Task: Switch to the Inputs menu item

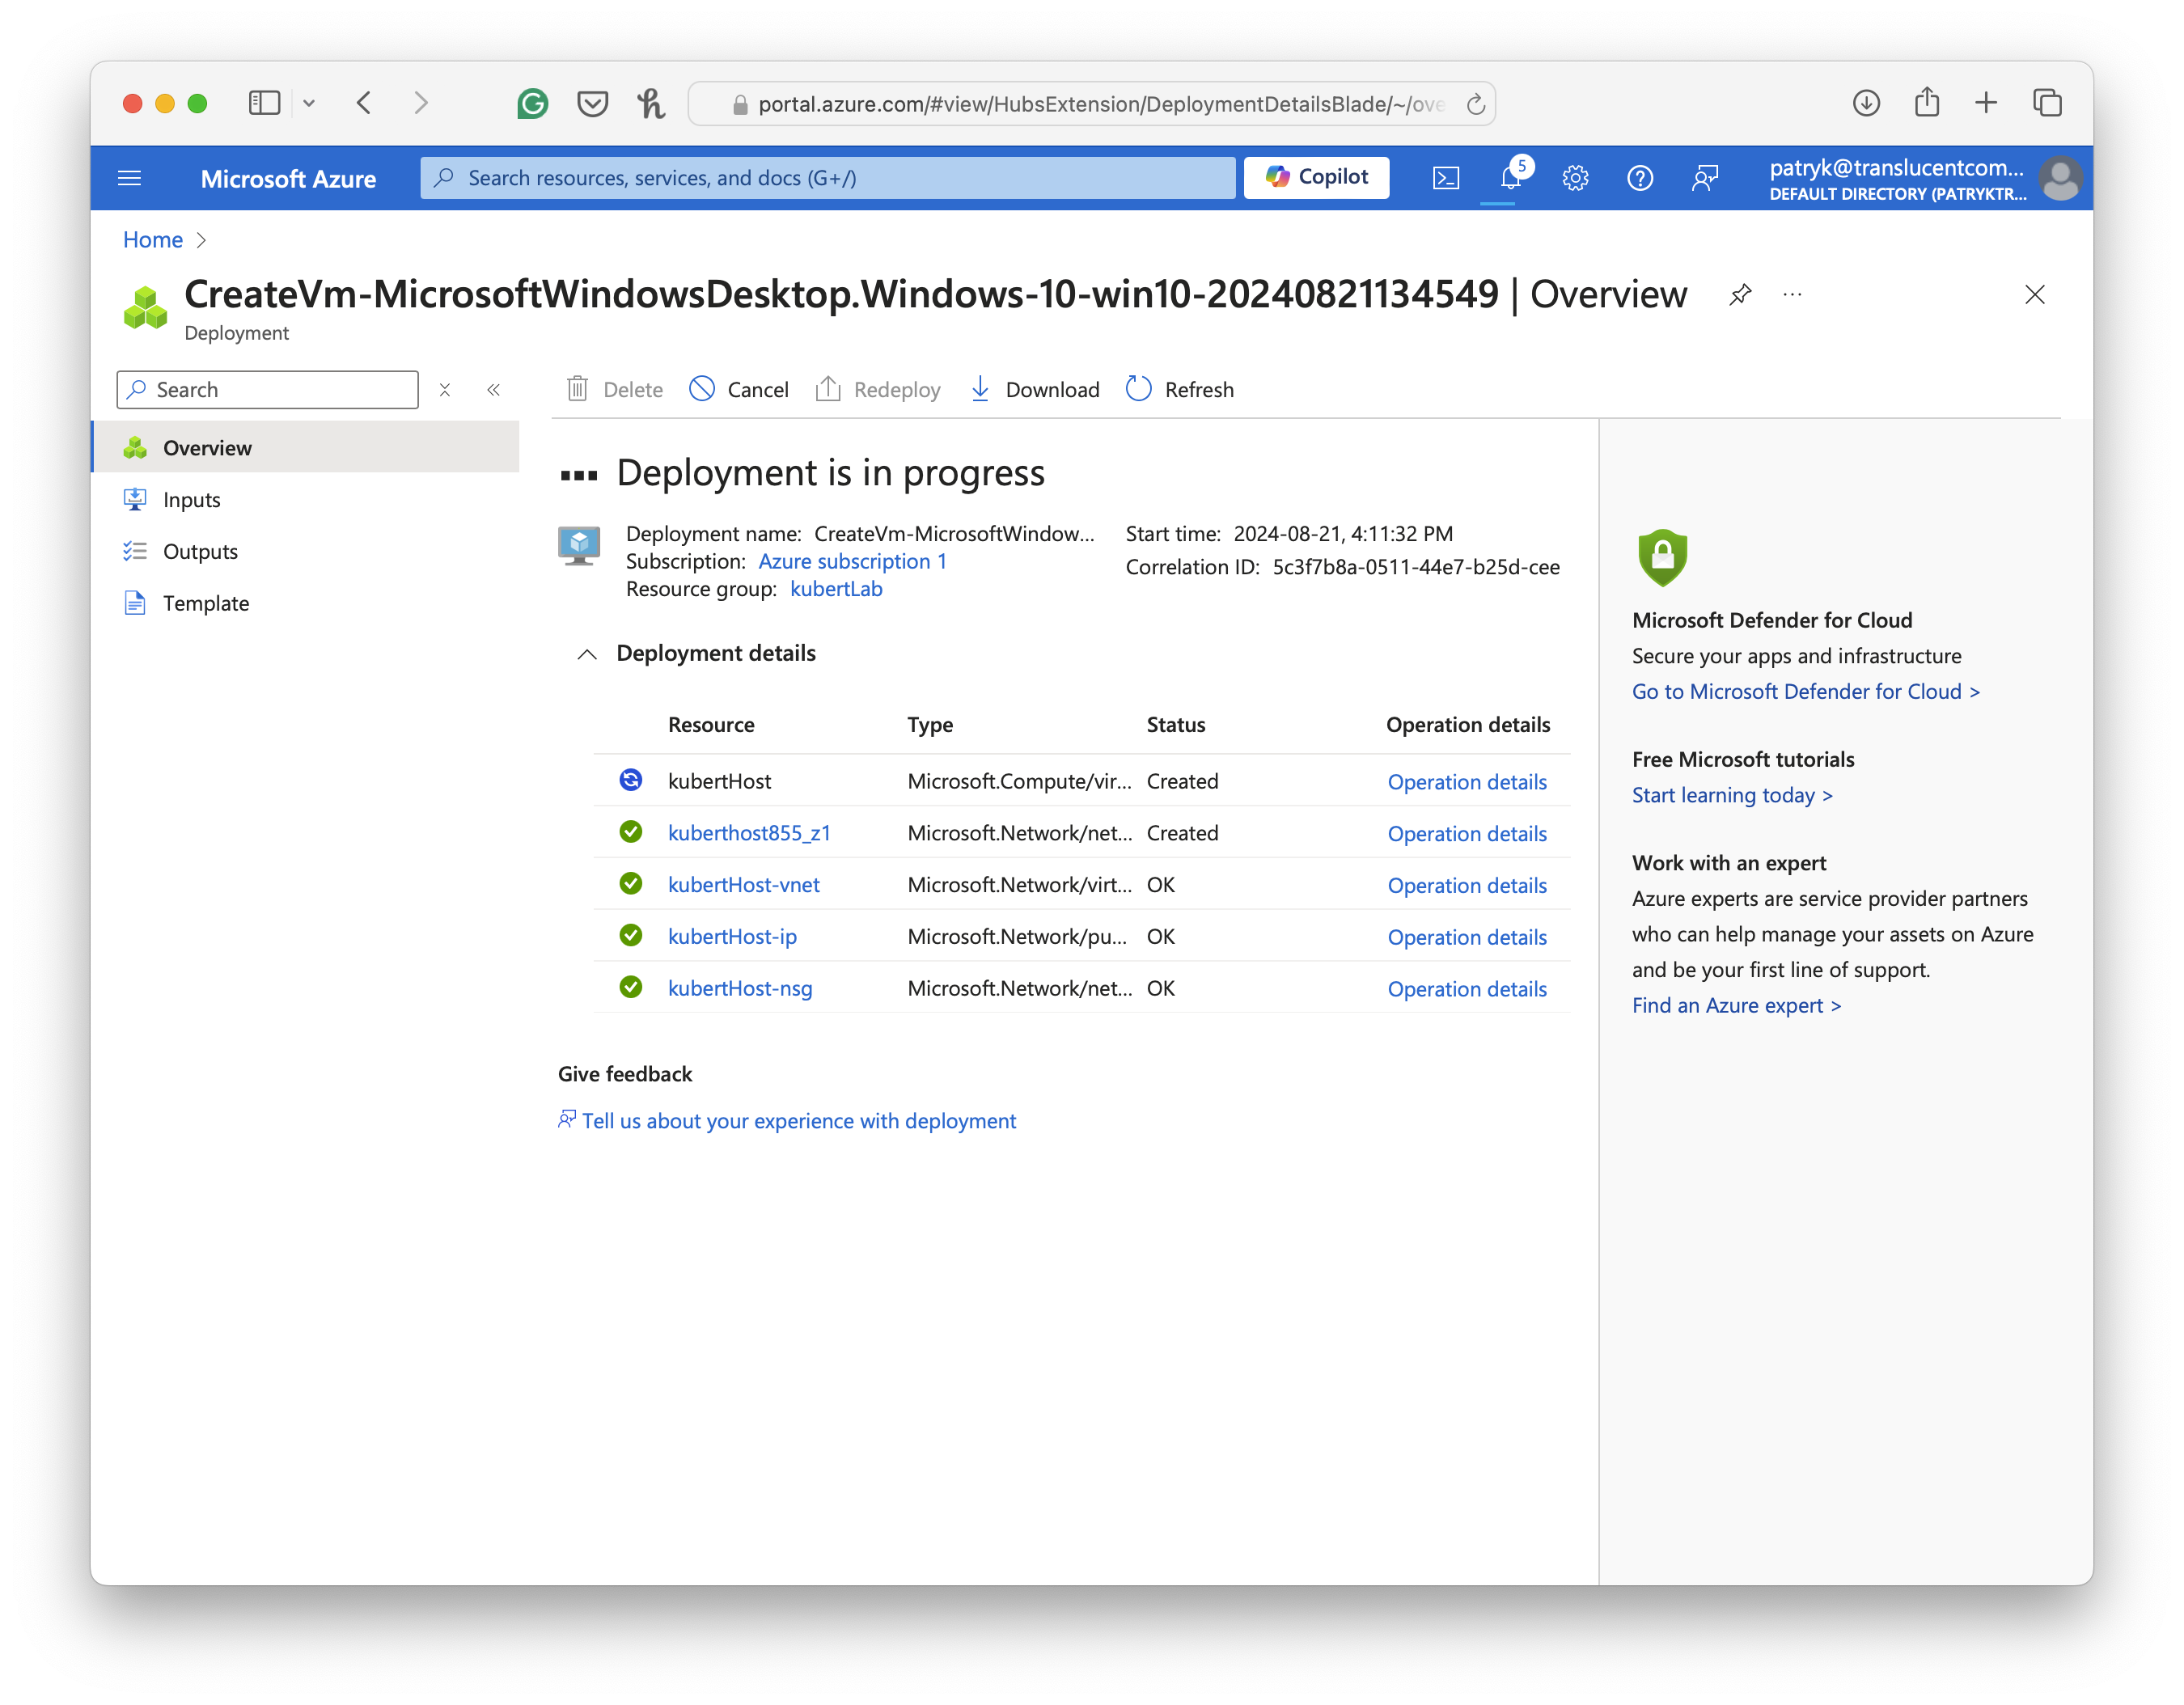Action: [192, 500]
